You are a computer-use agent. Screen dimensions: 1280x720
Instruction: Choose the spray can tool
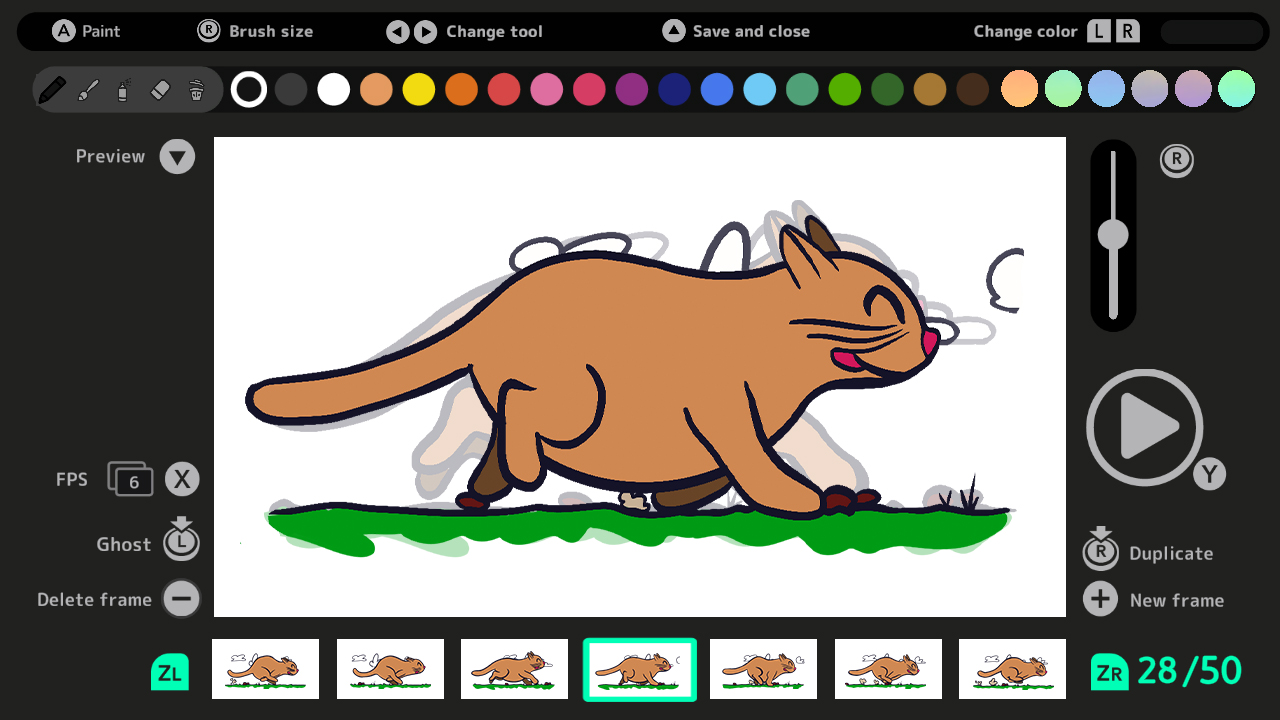pyautogui.click(x=124, y=89)
